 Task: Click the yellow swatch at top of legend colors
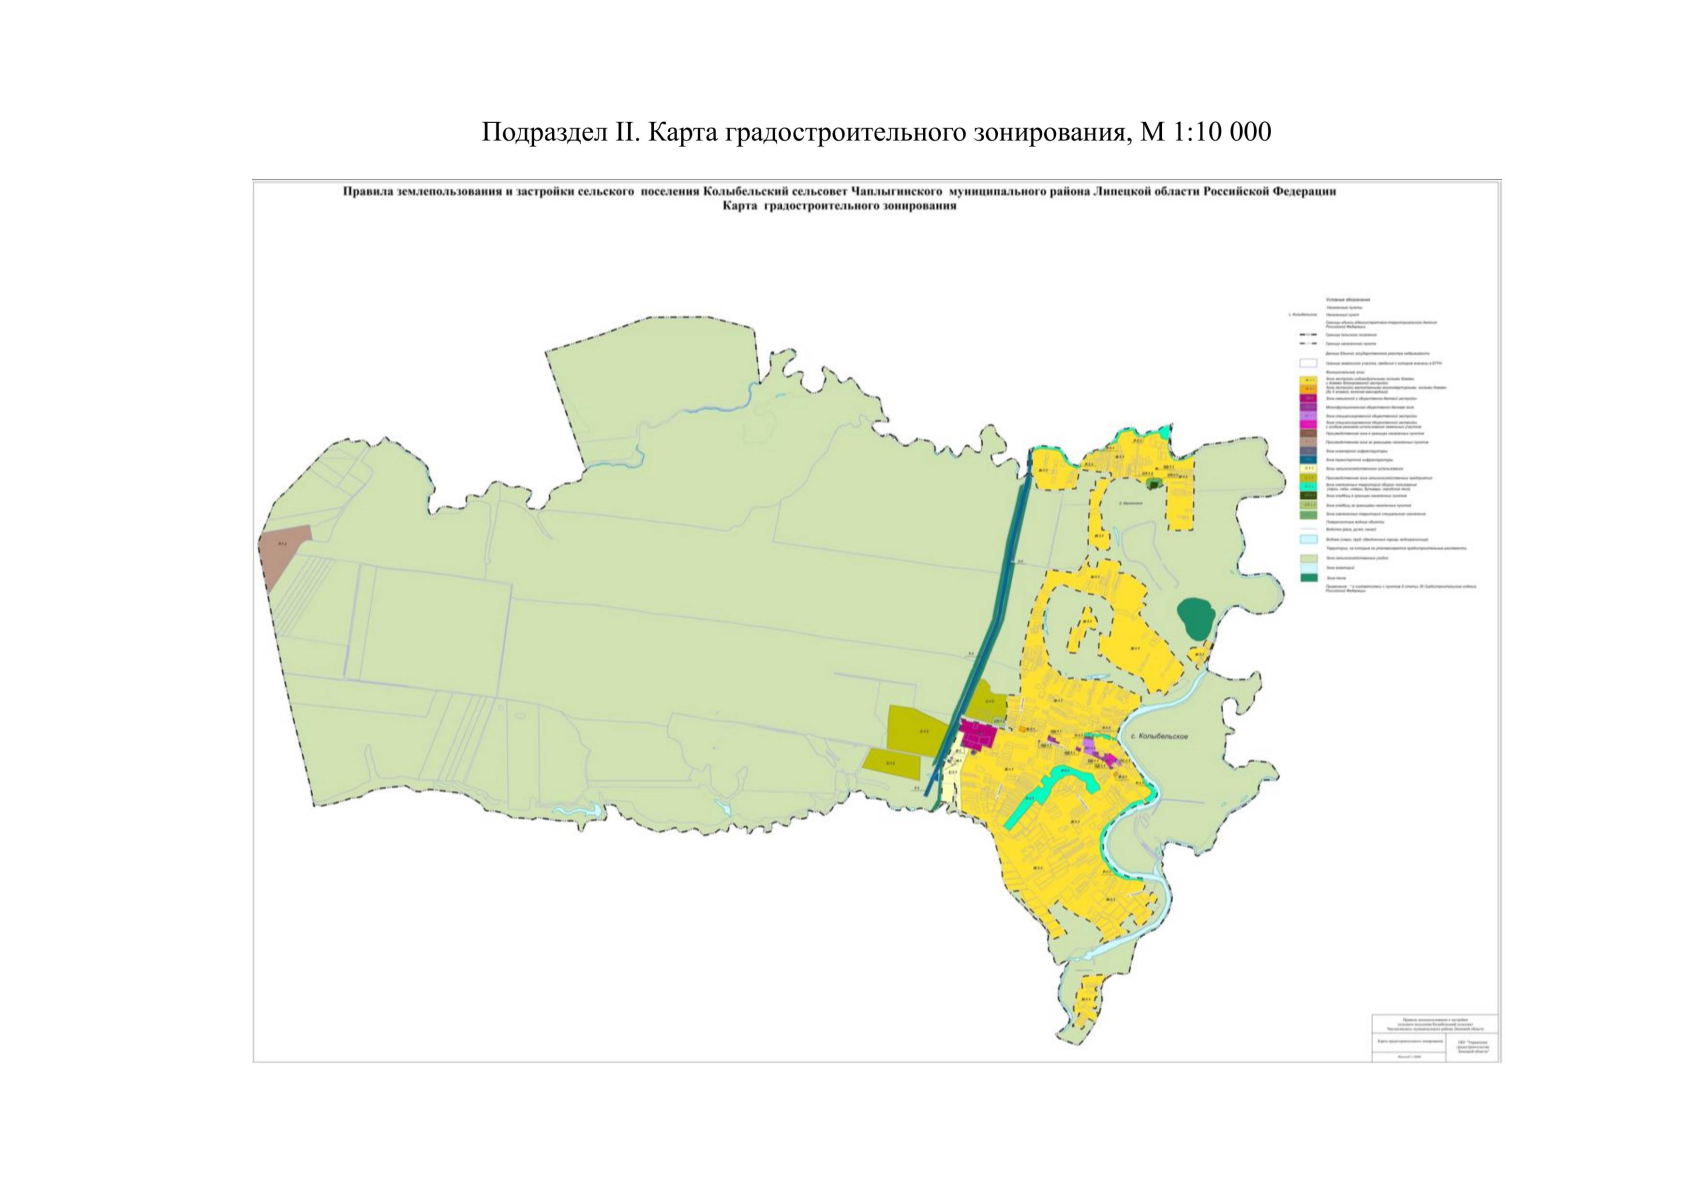(x=1307, y=380)
